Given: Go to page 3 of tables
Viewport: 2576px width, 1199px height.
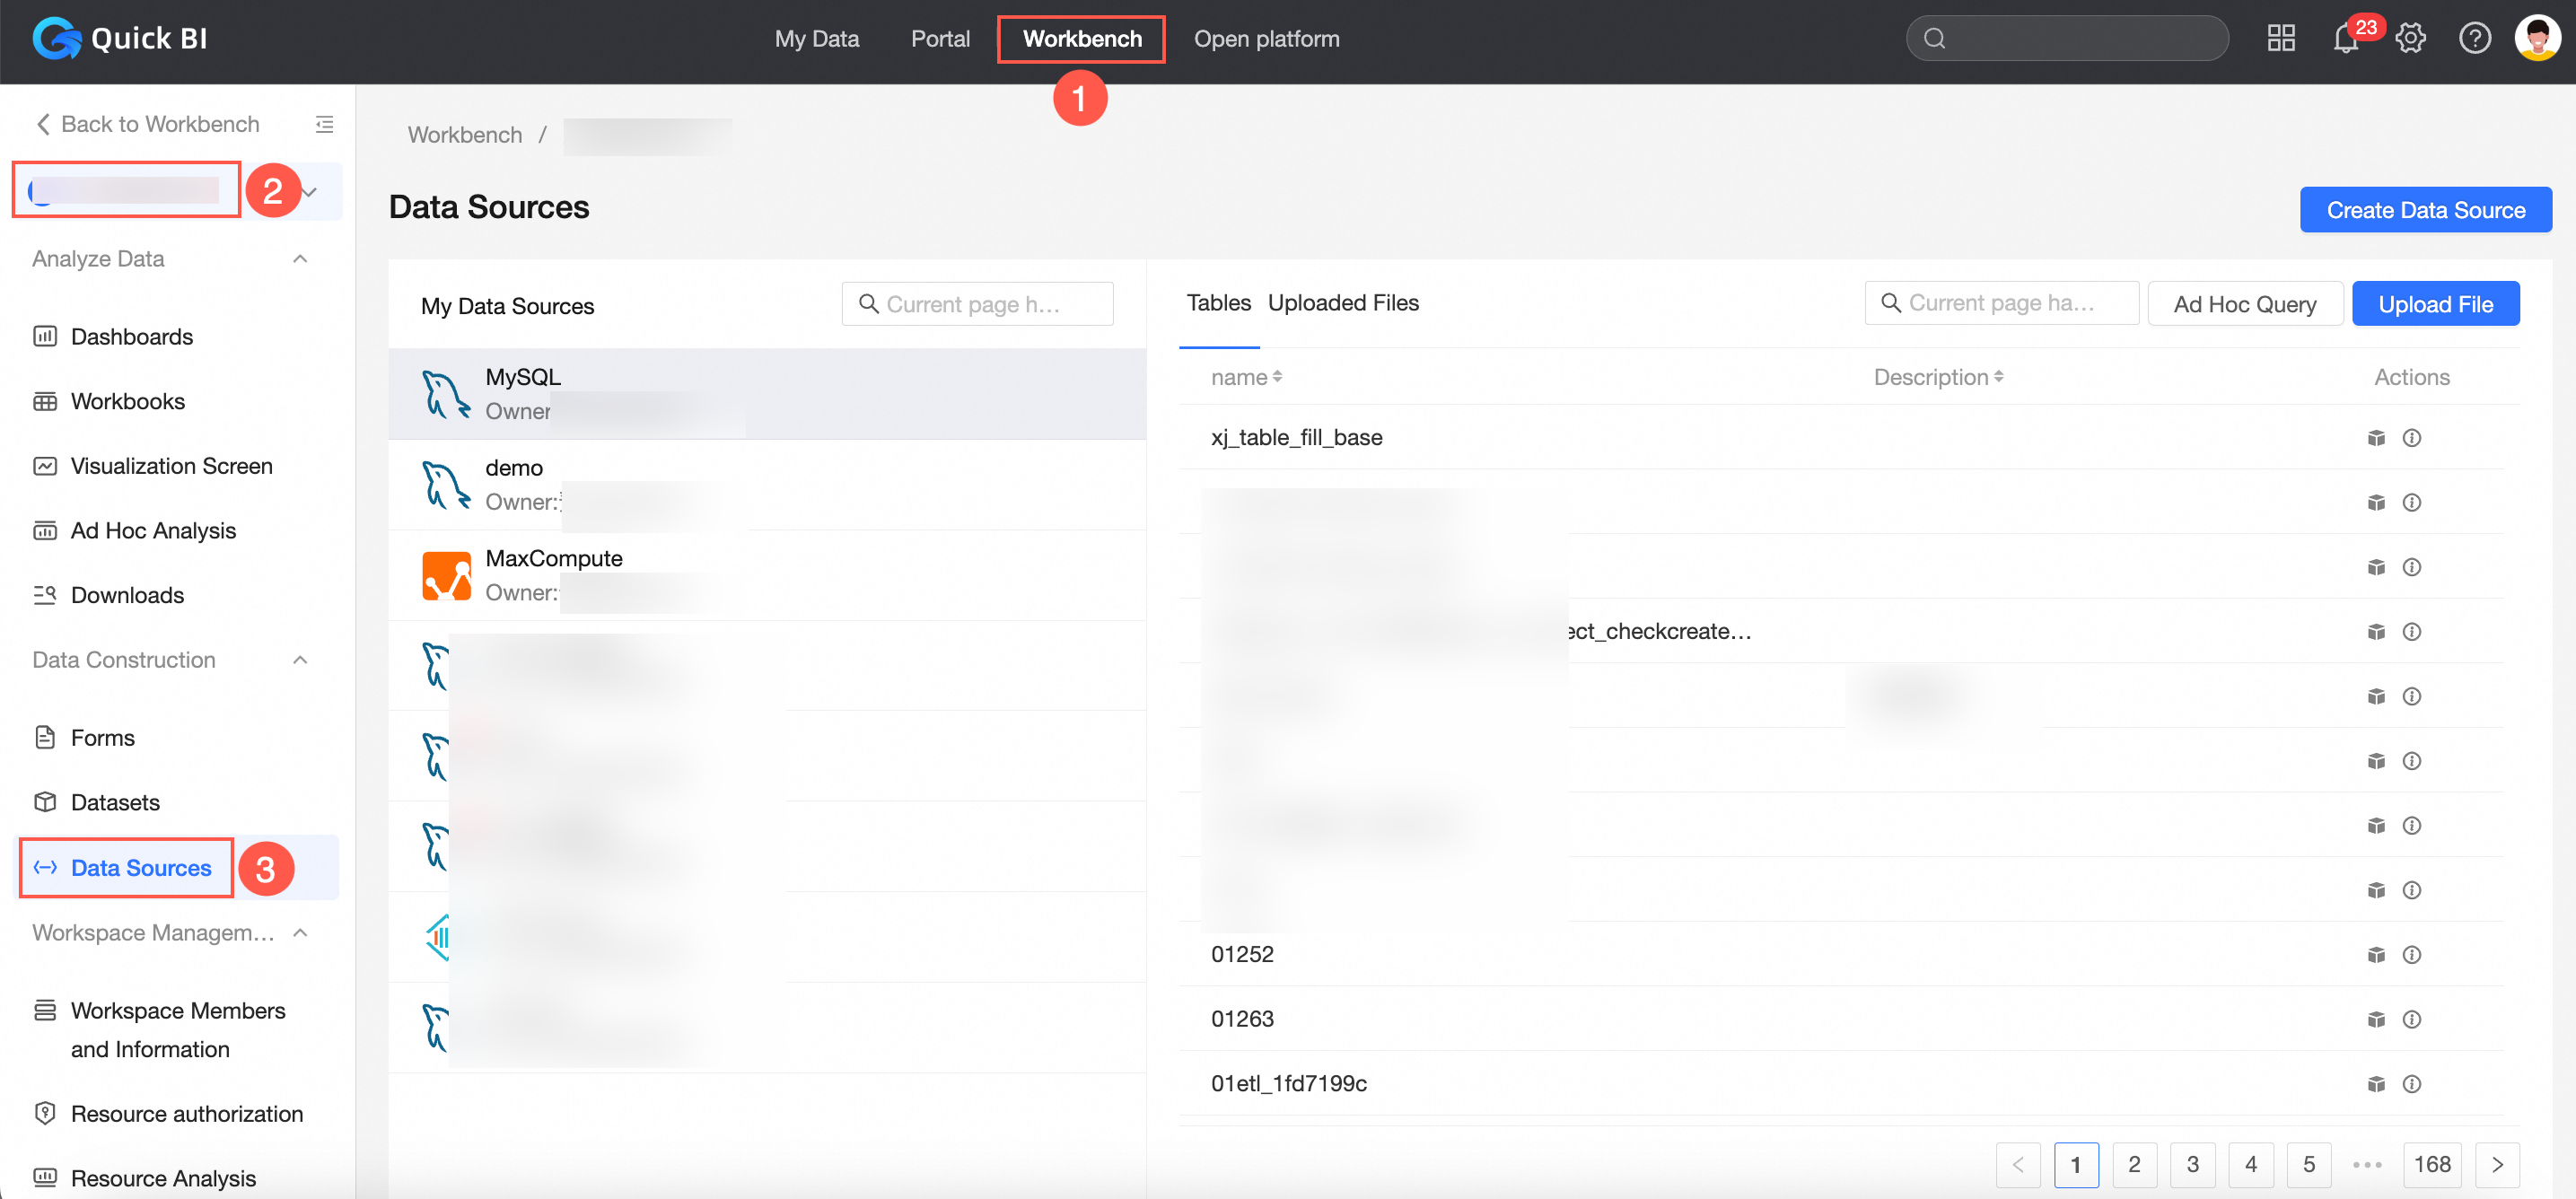Looking at the screenshot, I should [2192, 1164].
